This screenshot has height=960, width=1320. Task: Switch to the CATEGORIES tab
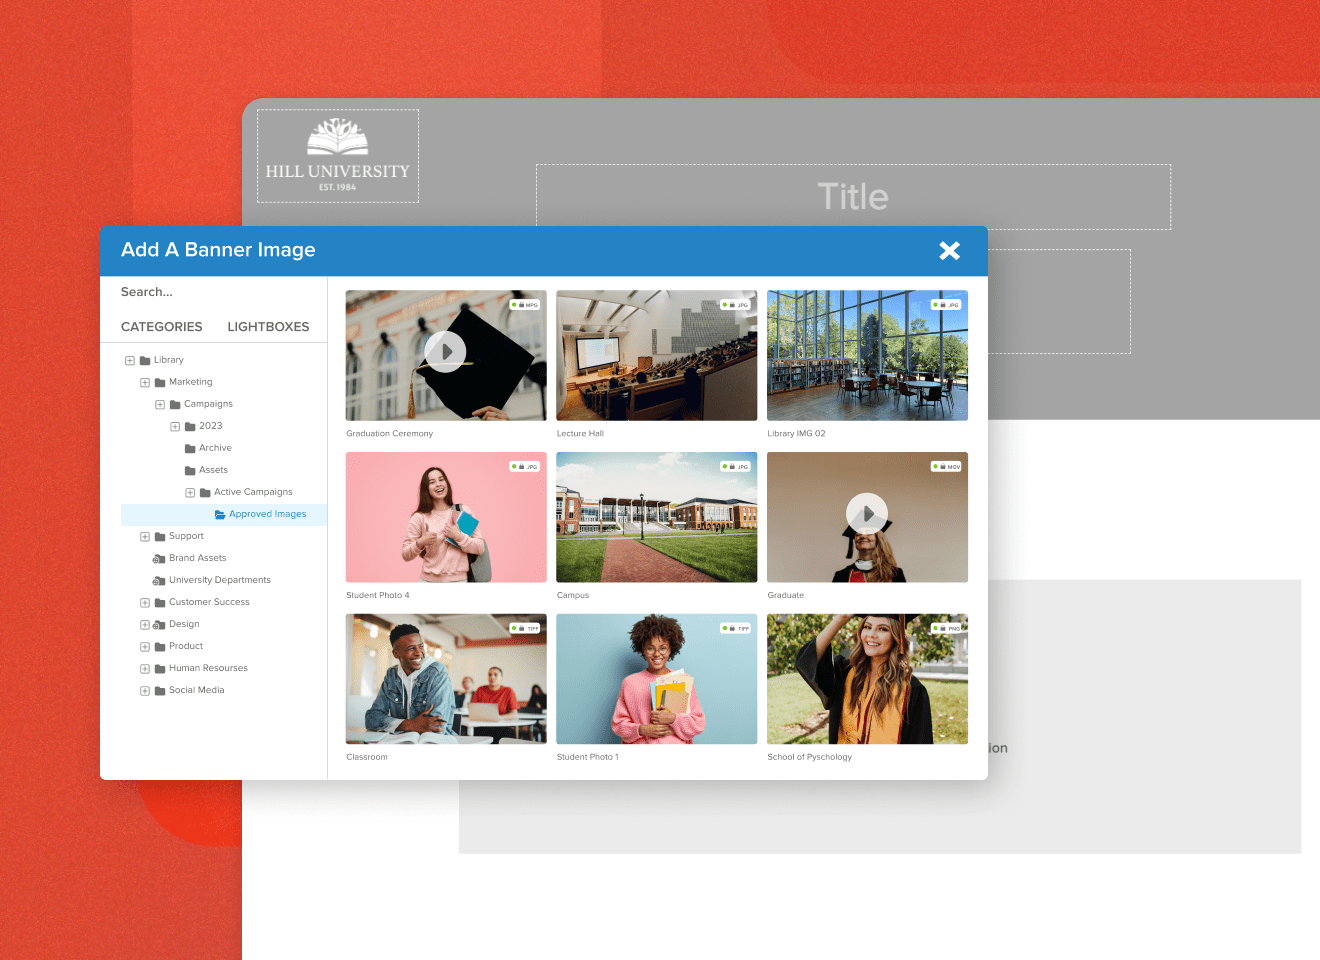pyautogui.click(x=162, y=327)
